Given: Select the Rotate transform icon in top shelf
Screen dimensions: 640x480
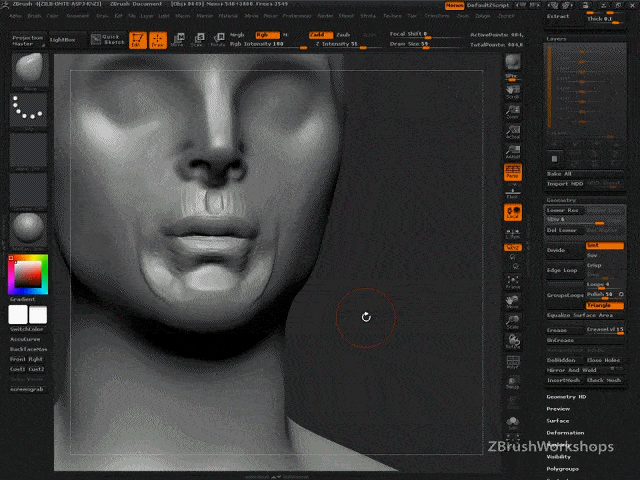Looking at the screenshot, I should click(218, 40).
